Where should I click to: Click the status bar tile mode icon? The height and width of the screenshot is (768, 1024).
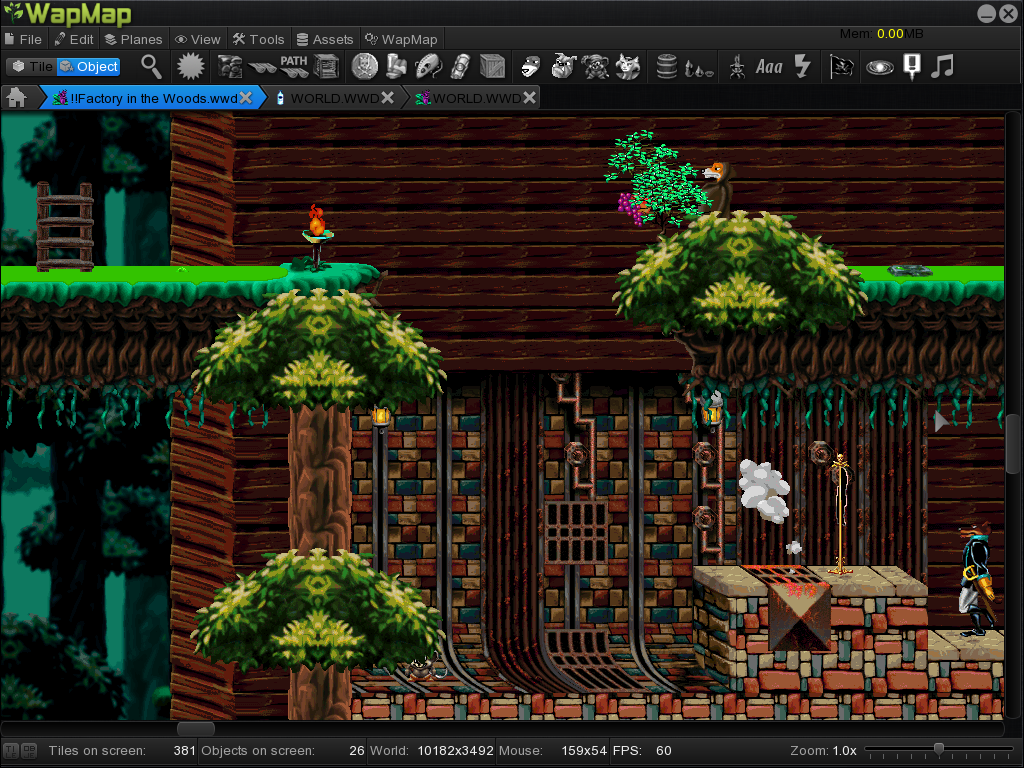[x=10, y=751]
